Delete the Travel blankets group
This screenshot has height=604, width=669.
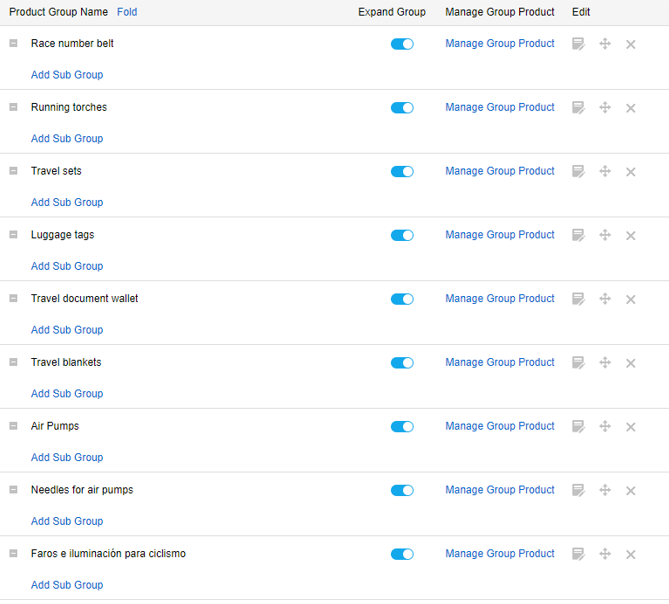[x=630, y=363]
